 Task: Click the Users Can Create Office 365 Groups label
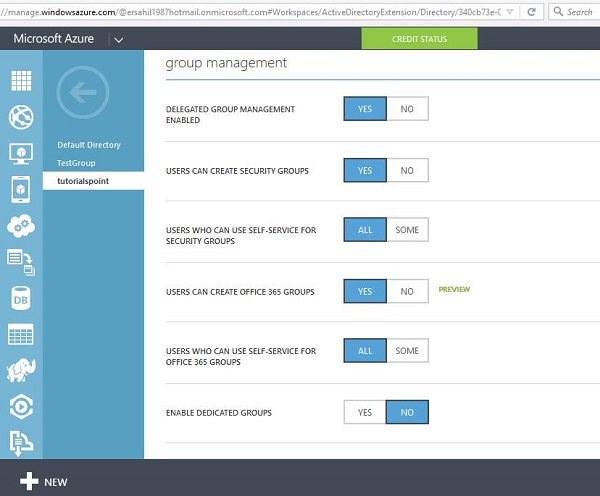pos(240,292)
